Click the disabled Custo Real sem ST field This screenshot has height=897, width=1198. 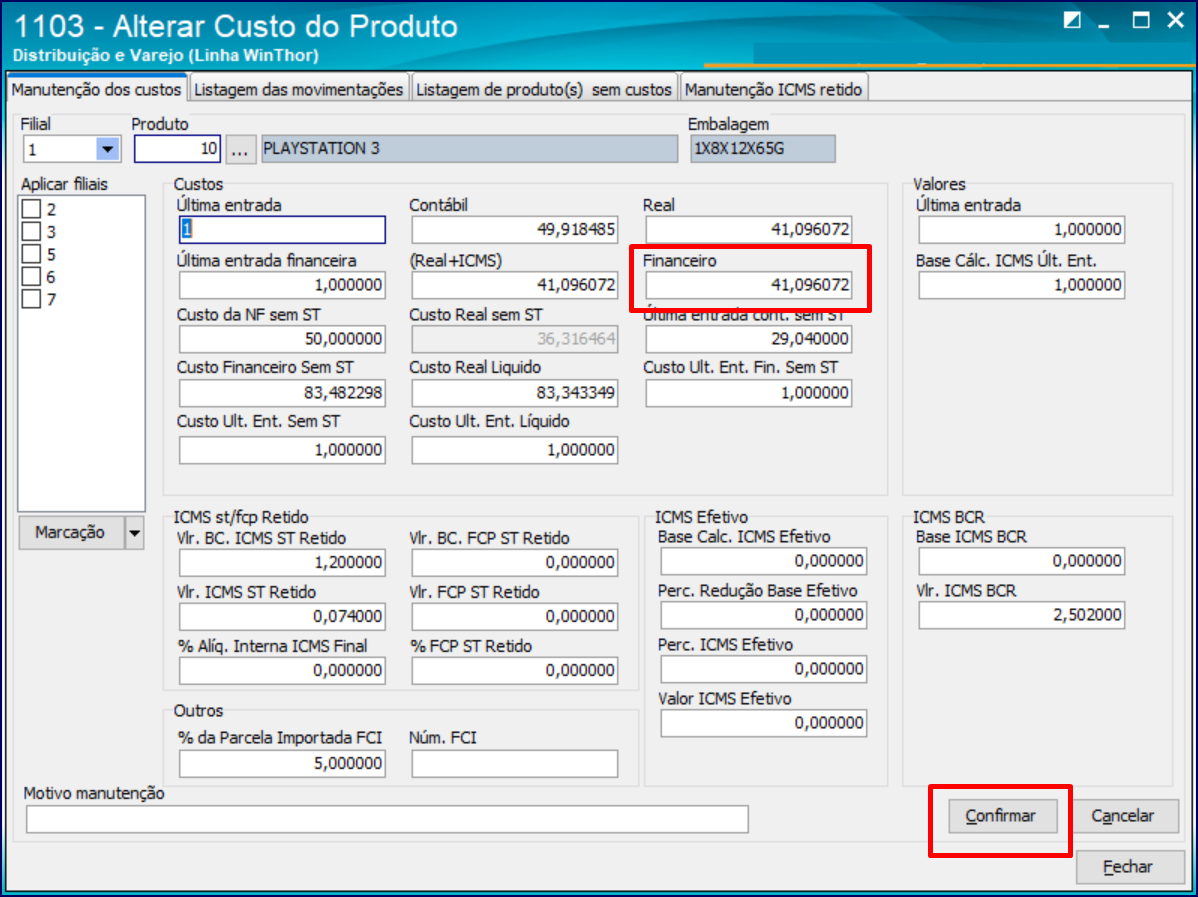click(x=515, y=339)
